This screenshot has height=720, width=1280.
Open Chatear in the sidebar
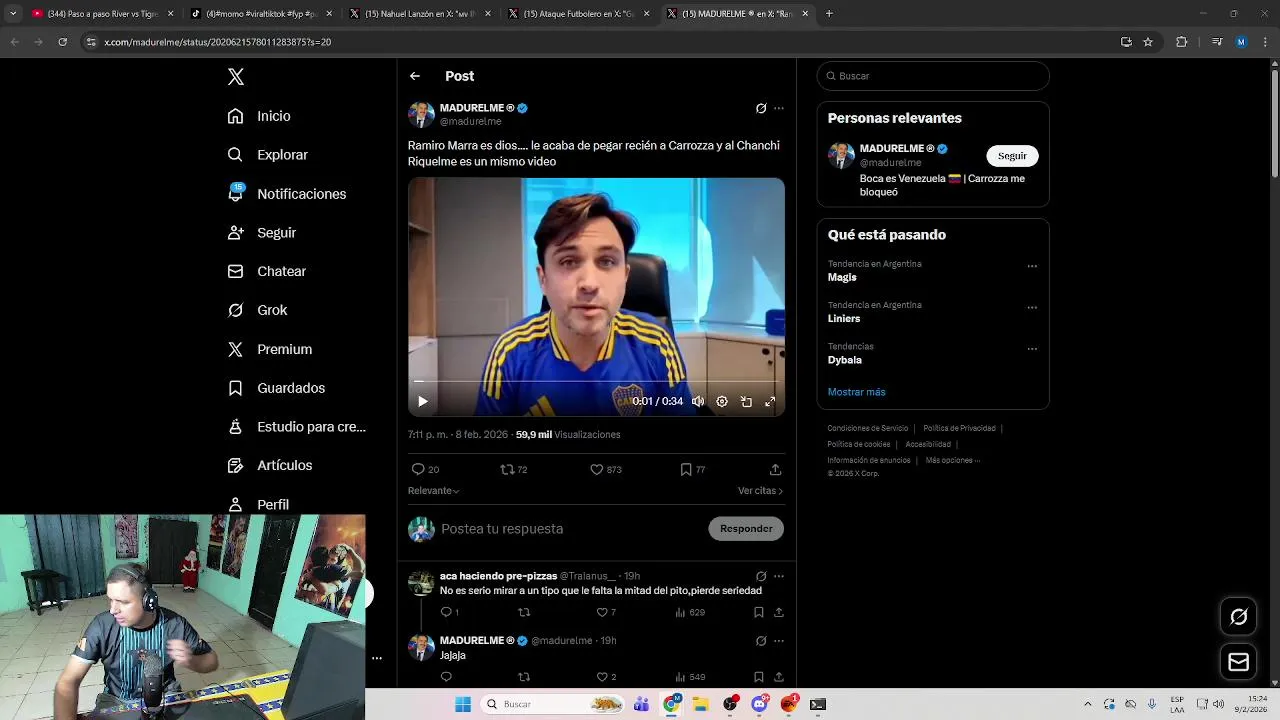coord(266,272)
